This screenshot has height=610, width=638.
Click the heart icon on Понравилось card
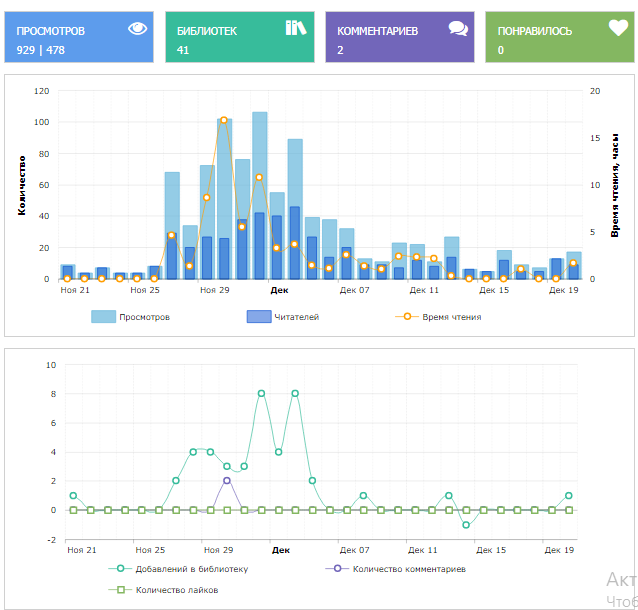coord(618,28)
